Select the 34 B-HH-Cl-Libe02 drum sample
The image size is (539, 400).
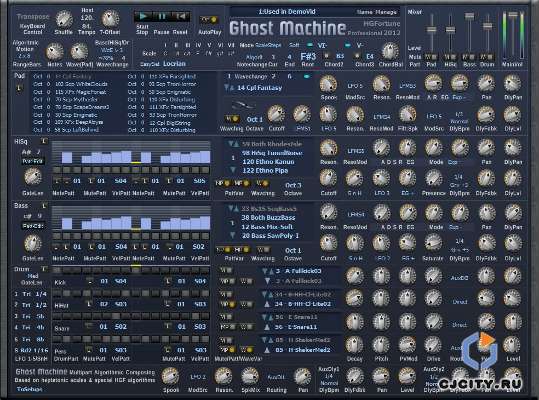302,304
